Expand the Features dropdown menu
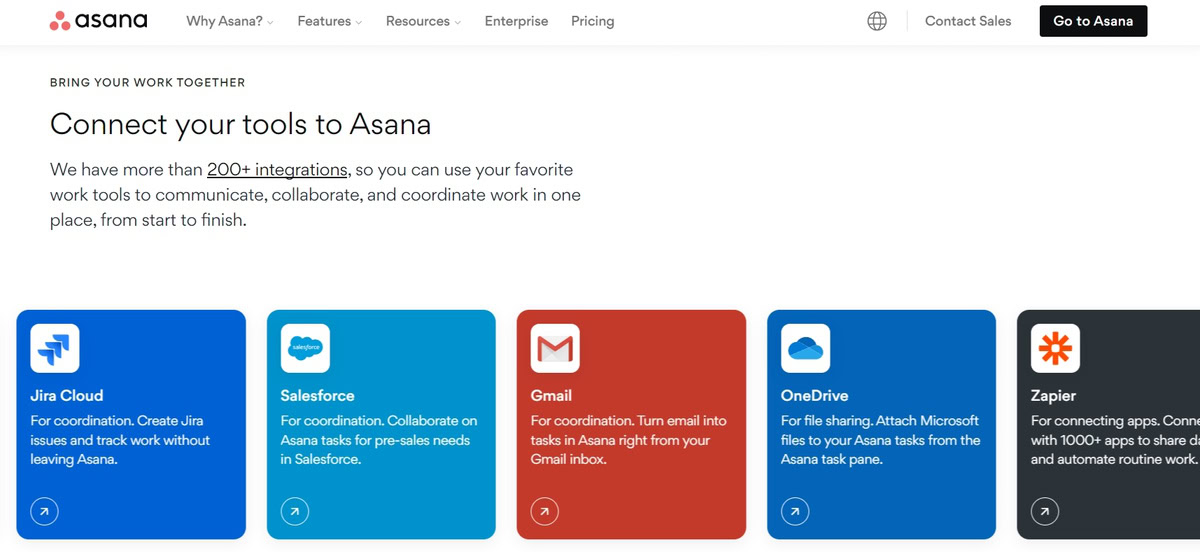Image resolution: width=1200 pixels, height=552 pixels. pos(329,21)
